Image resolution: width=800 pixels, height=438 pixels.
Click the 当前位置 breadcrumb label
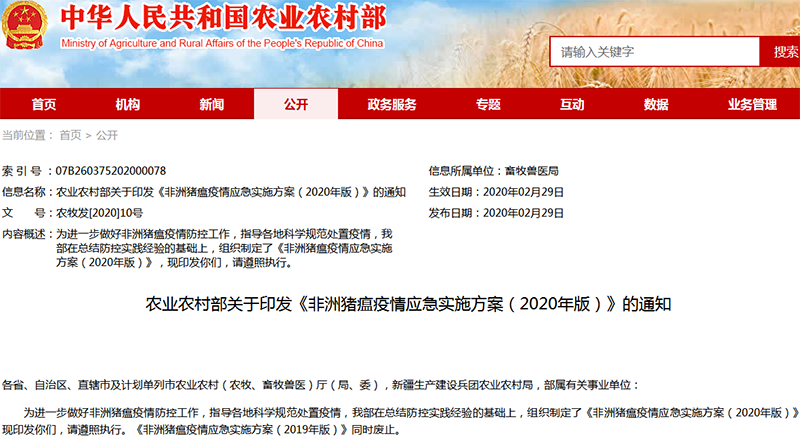click(28, 135)
